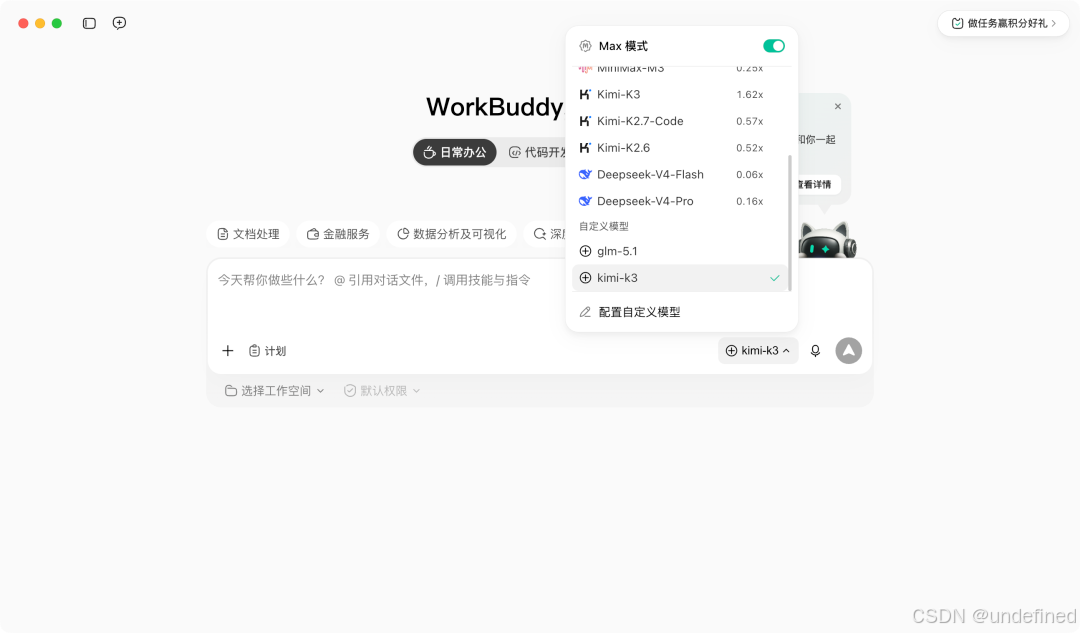Click the Kimi-K2.6 logo icon
The image size is (1080, 633).
(585, 148)
